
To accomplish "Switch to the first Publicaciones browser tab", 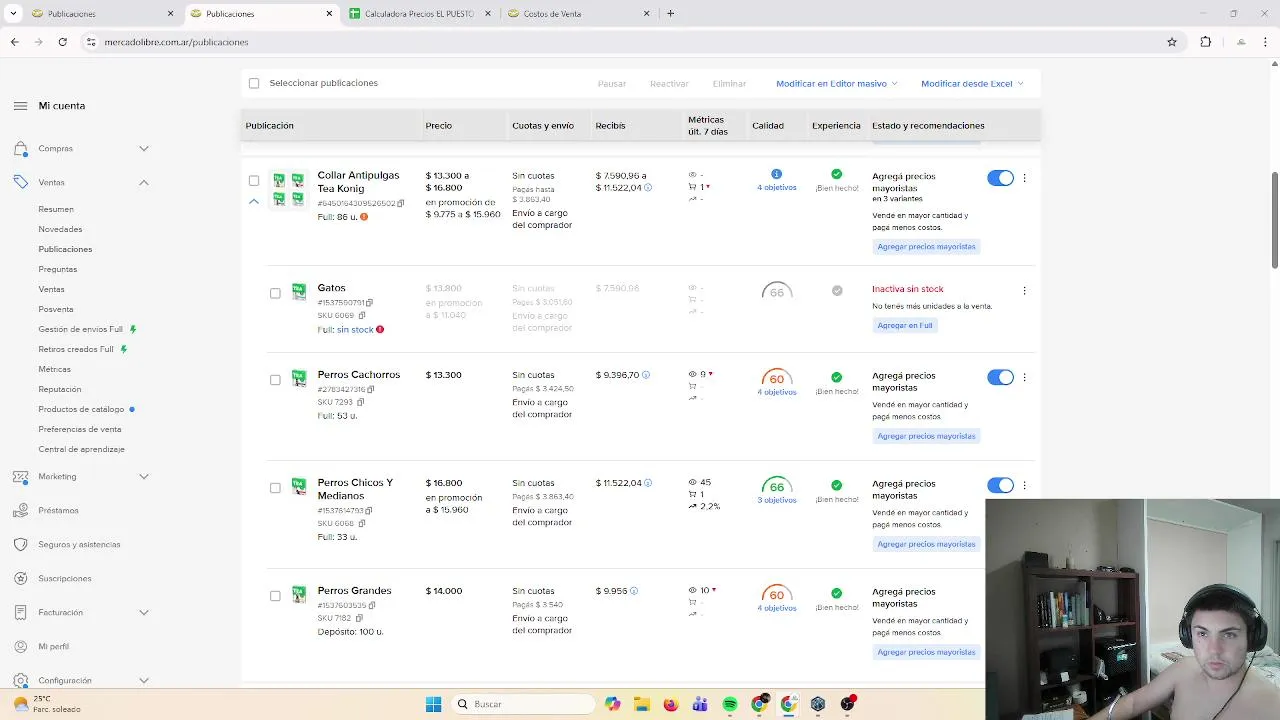I will [x=100, y=14].
